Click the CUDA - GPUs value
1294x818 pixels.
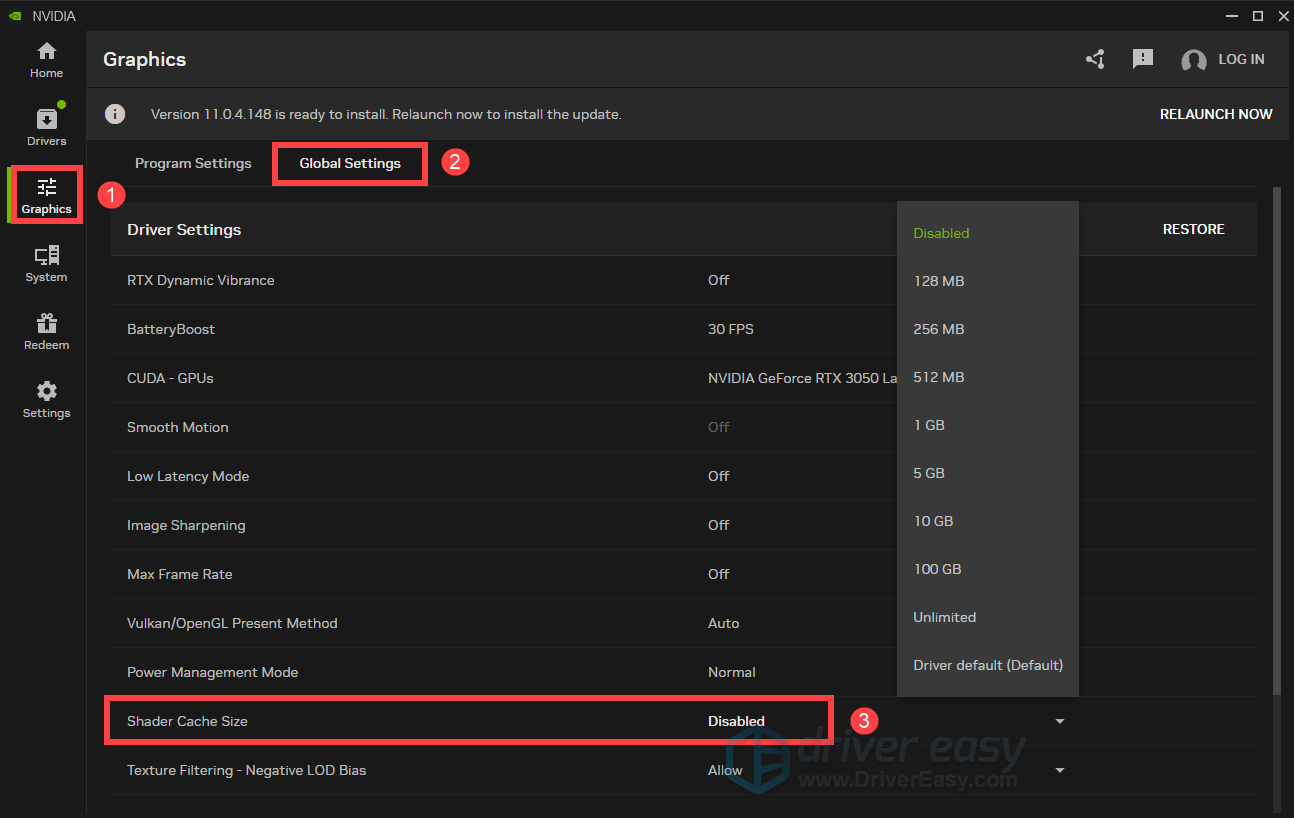click(x=802, y=378)
